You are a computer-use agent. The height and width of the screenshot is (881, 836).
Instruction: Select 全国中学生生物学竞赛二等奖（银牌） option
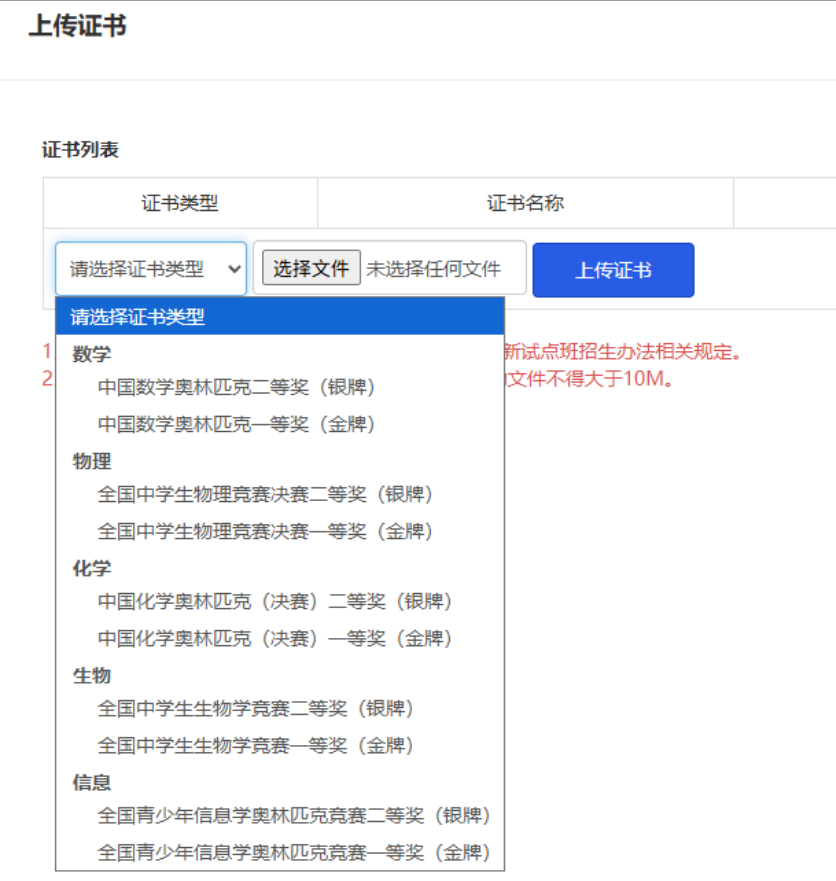[255, 708]
